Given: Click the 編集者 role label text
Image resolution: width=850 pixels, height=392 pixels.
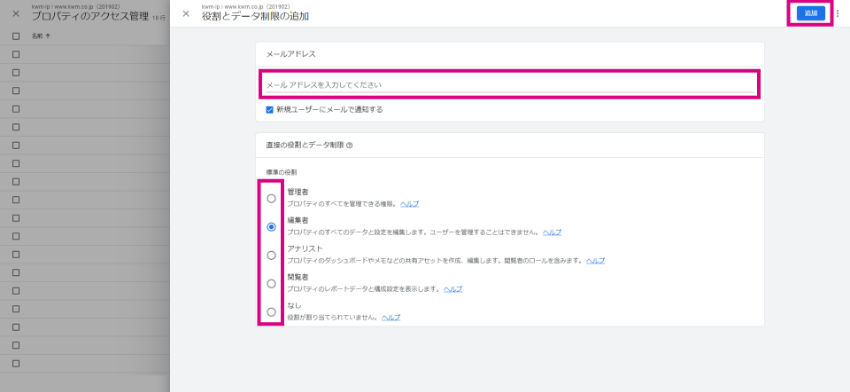Looking at the screenshot, I should pos(298,220).
